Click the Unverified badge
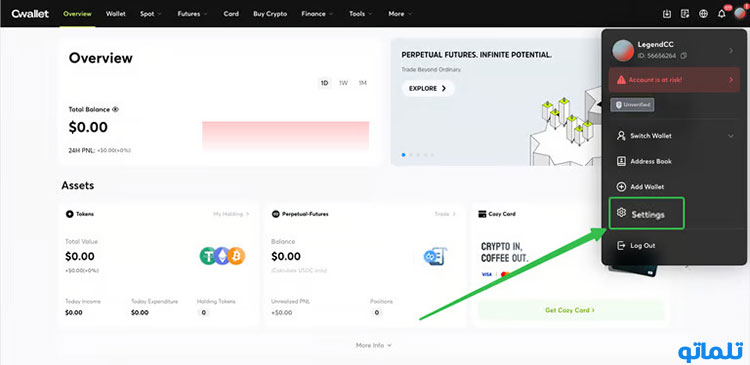The image size is (750, 365). [x=632, y=104]
